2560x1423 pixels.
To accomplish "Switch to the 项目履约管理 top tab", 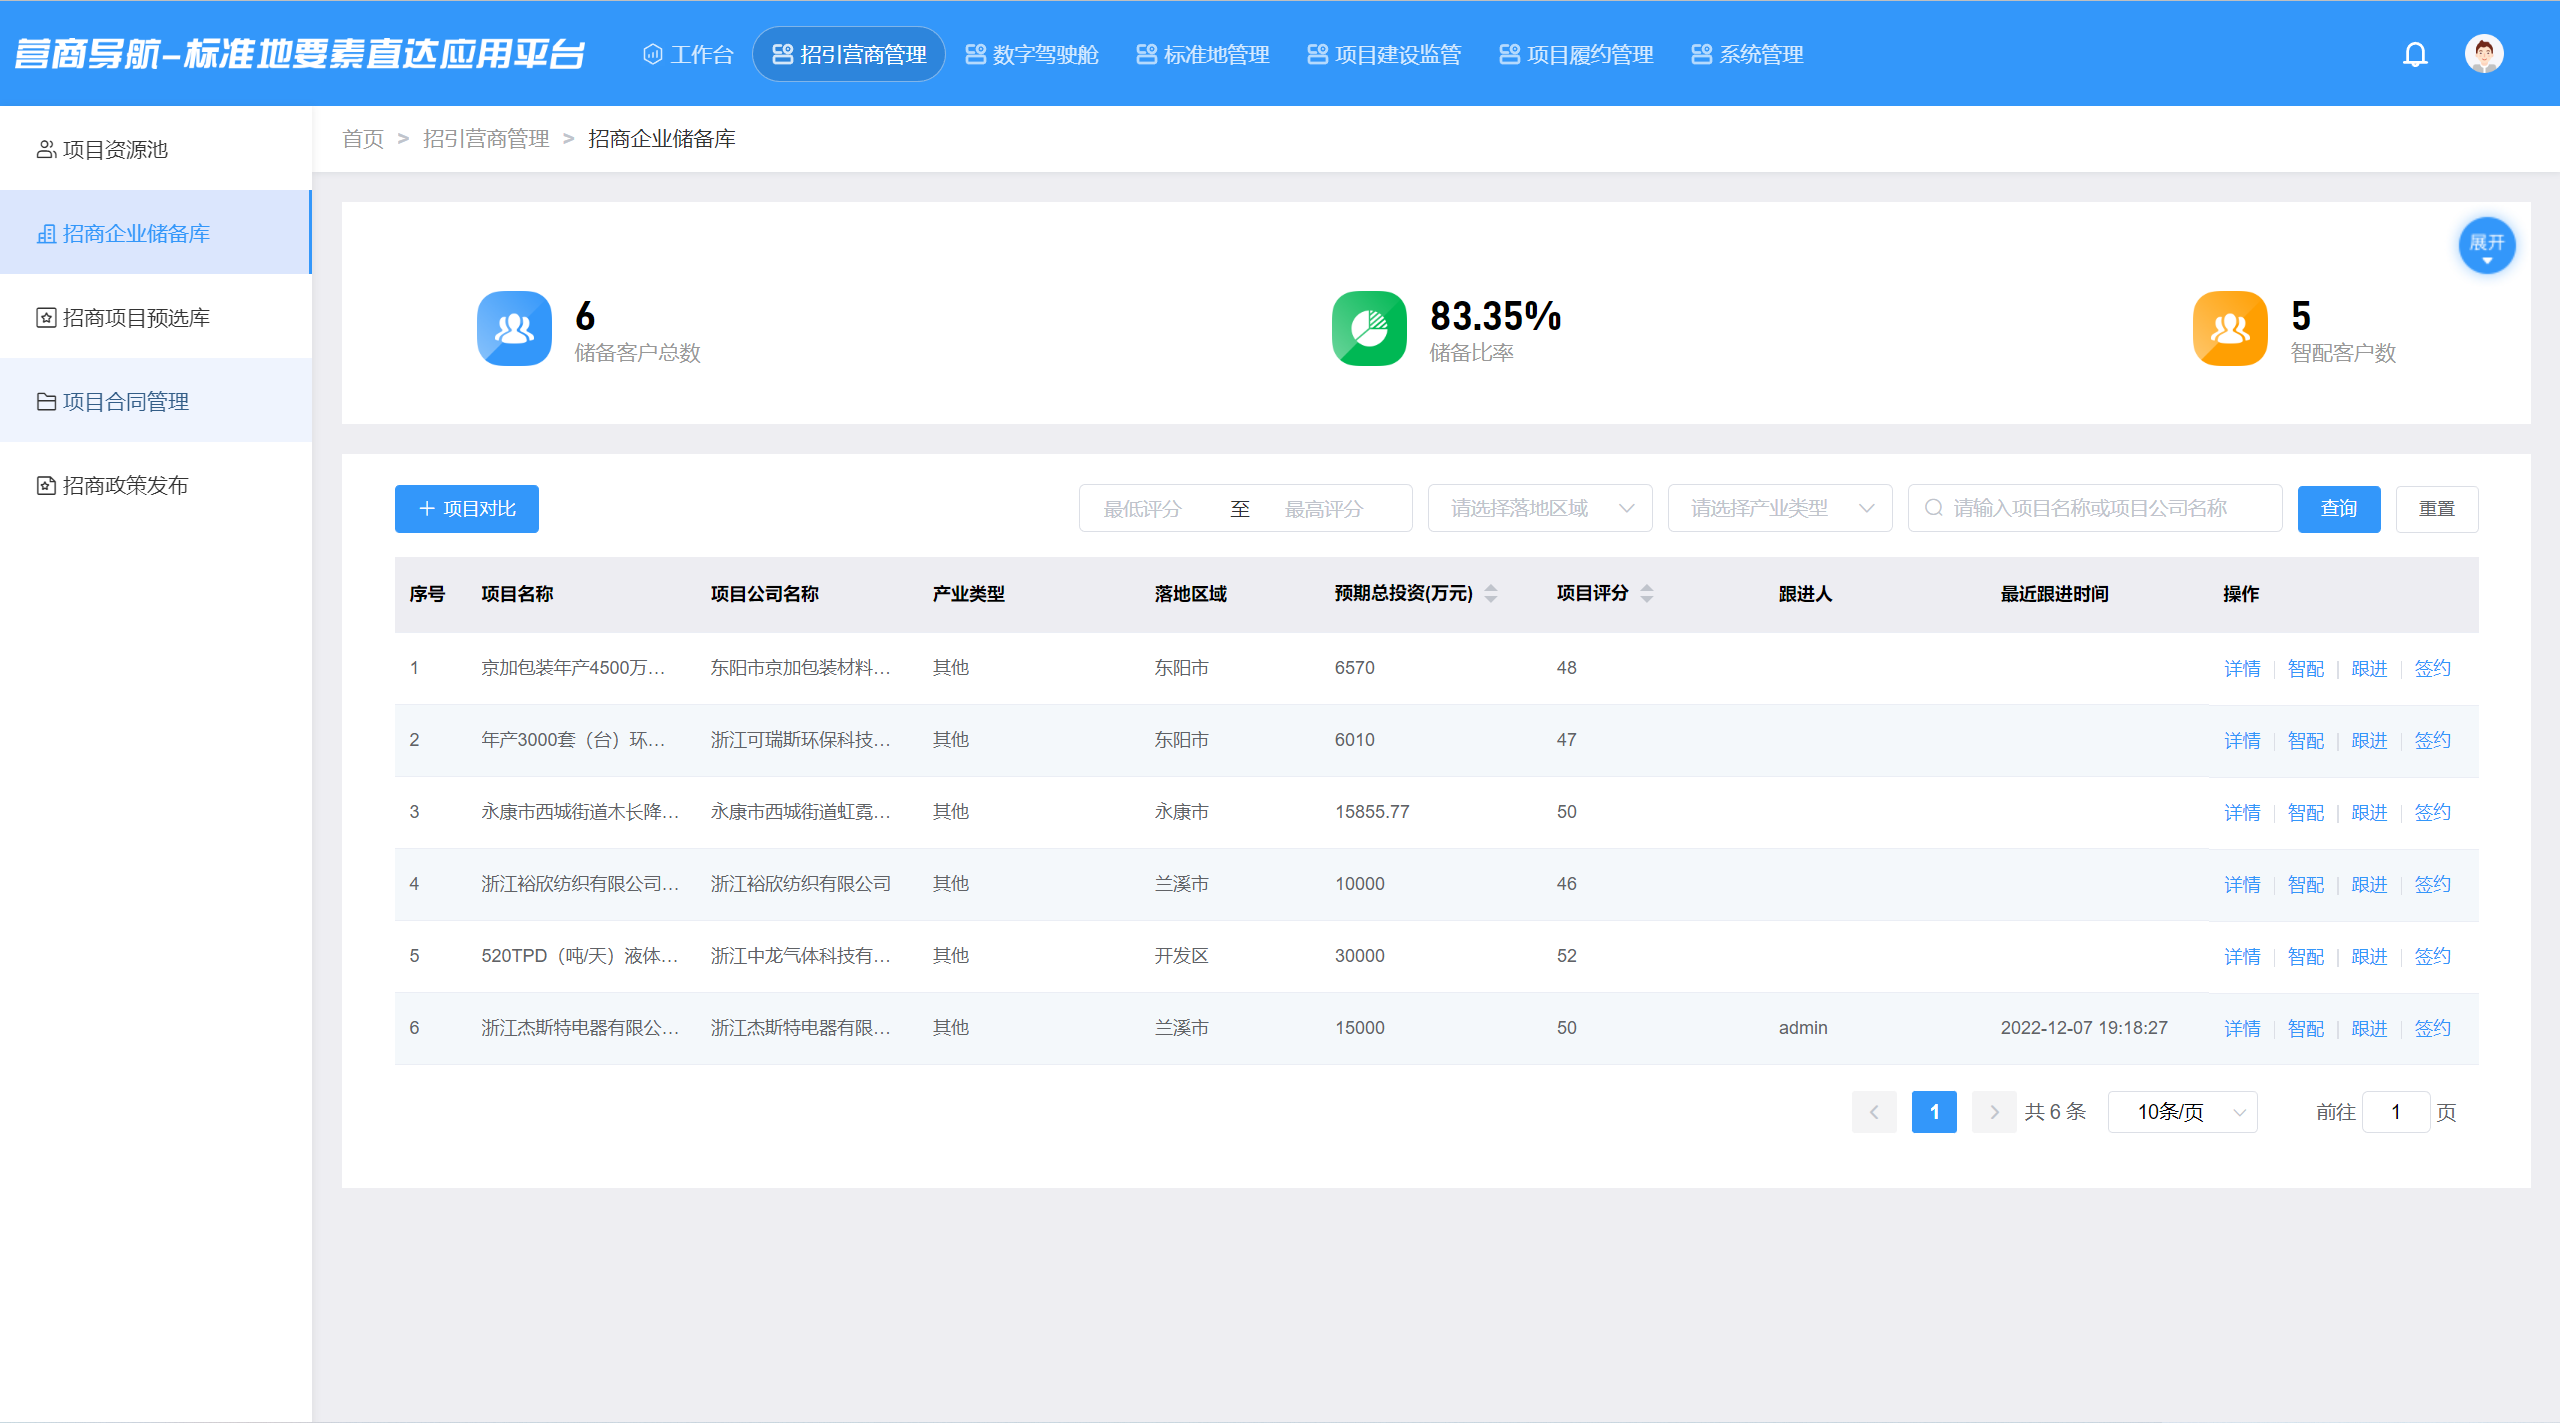I will tap(1576, 54).
